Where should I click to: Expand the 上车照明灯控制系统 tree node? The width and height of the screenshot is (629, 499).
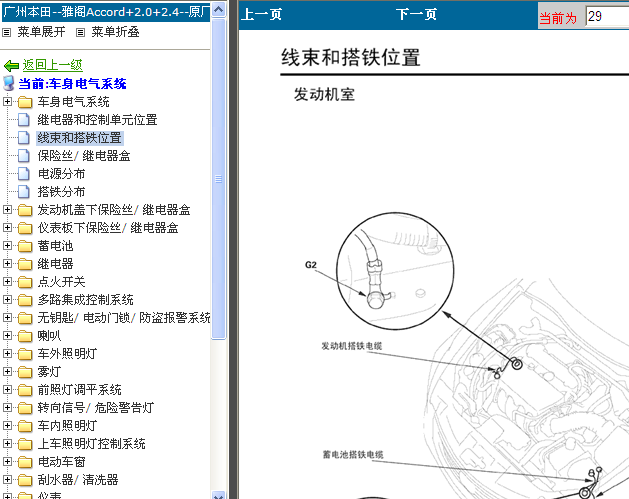click(x=7, y=443)
